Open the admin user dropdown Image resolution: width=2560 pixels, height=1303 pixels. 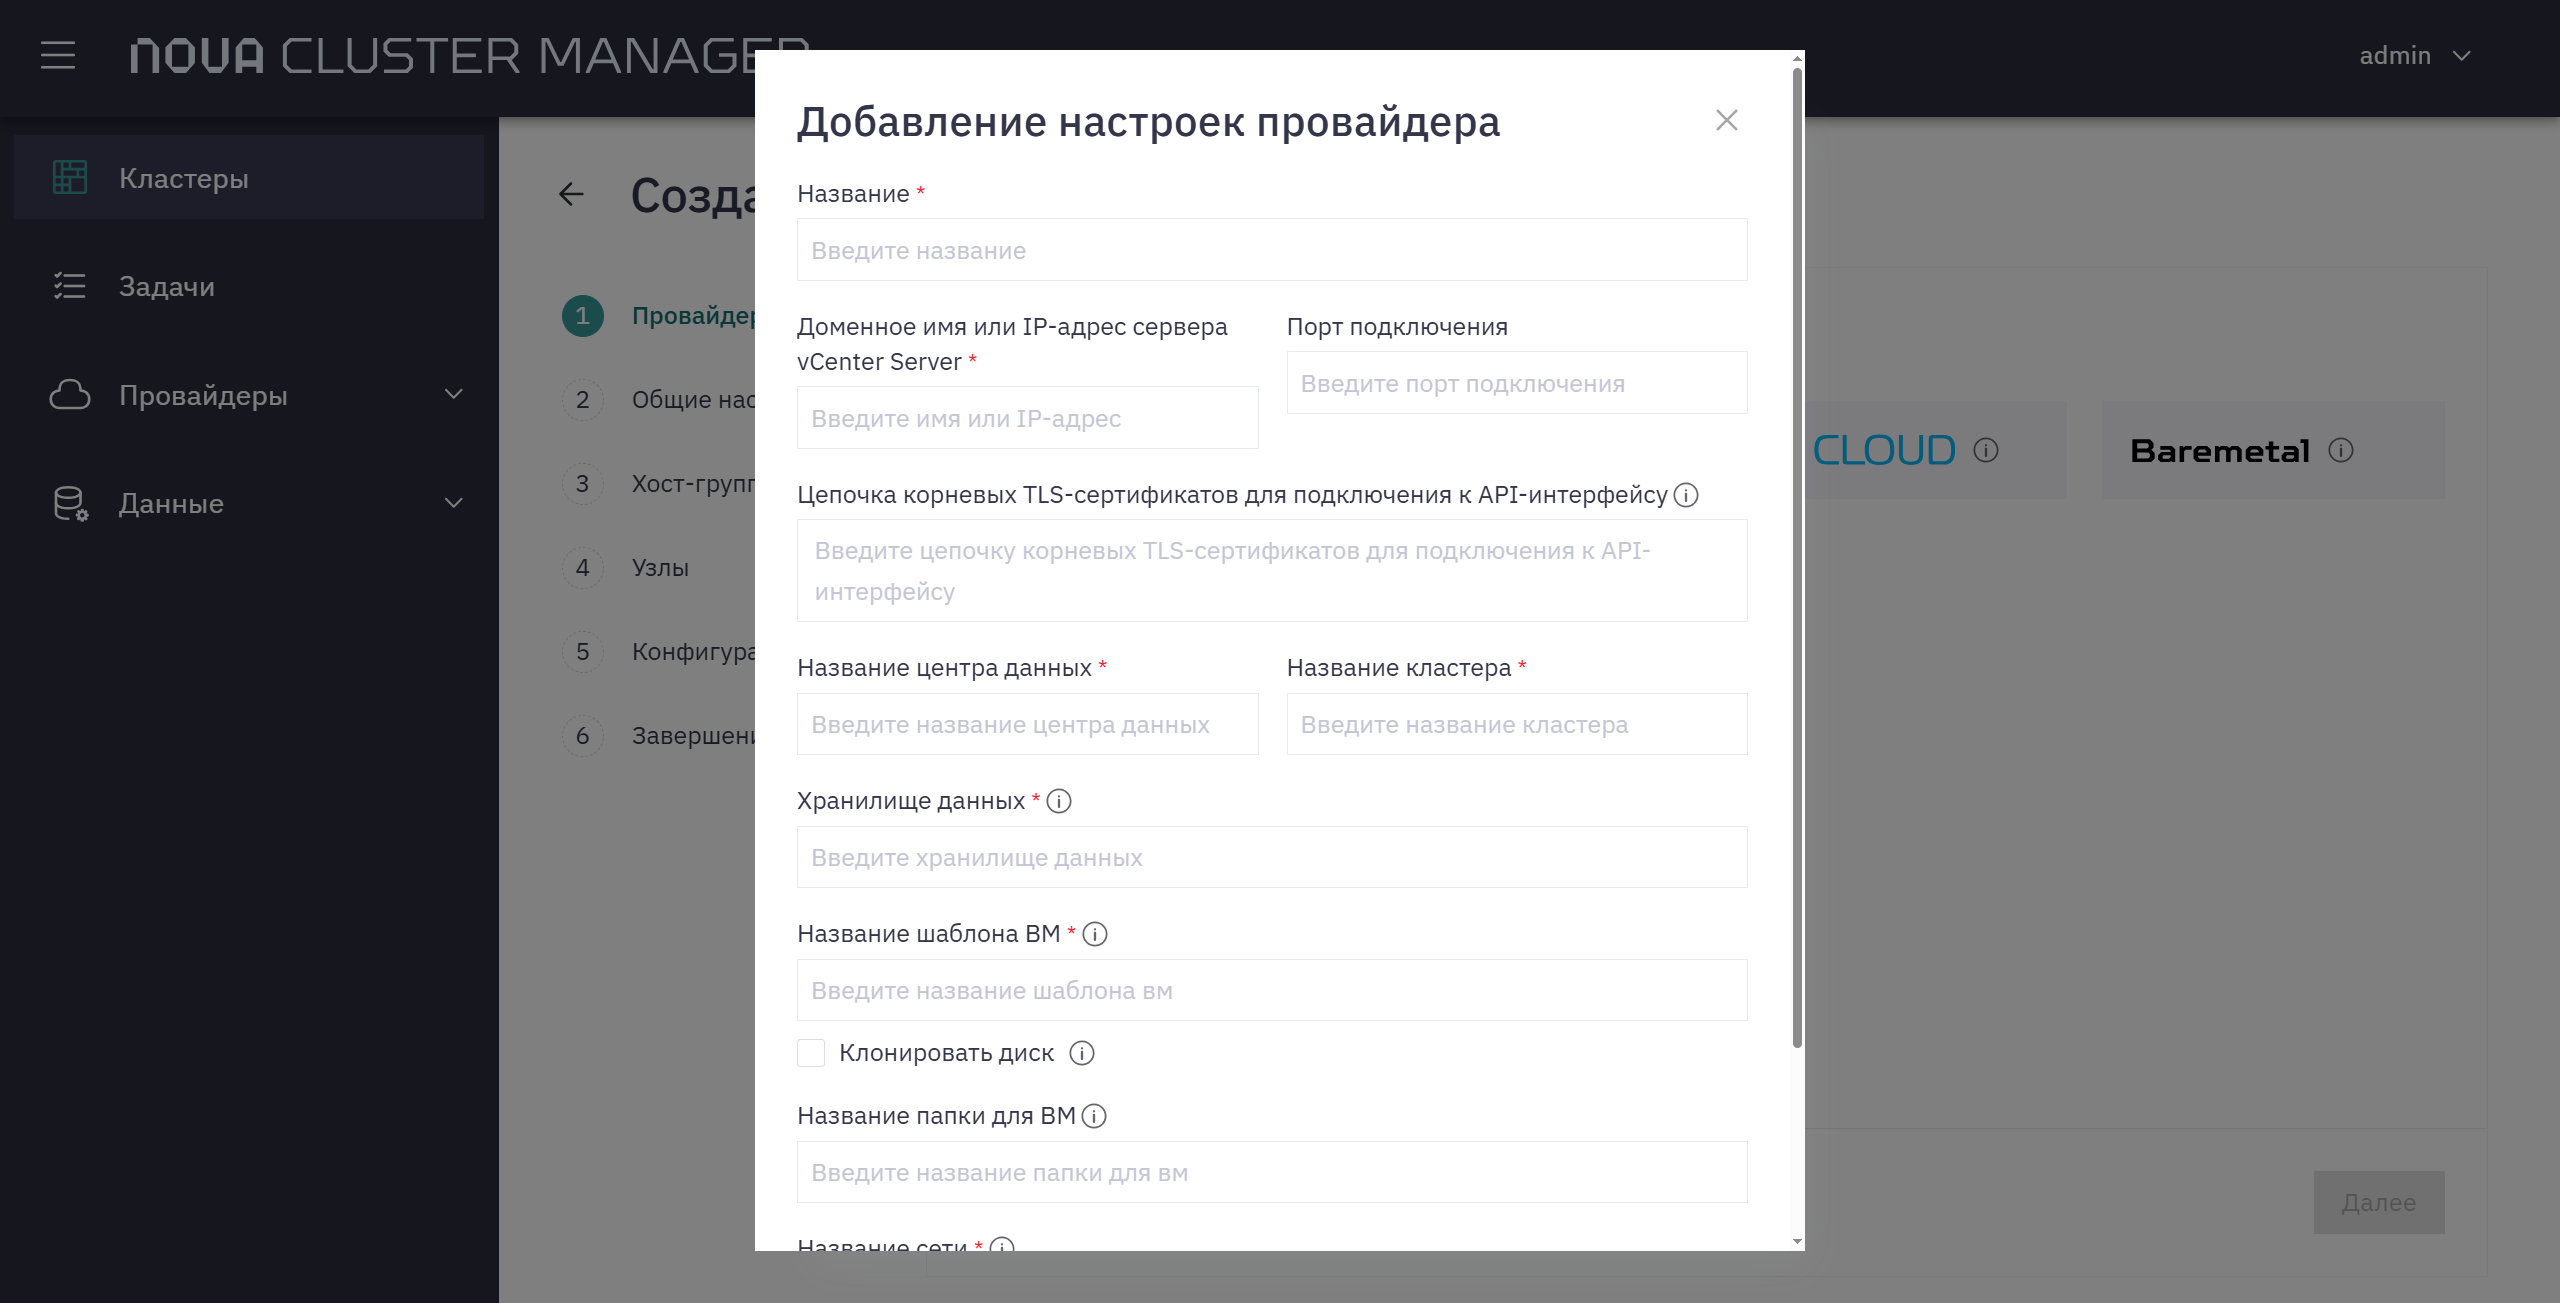pyautogui.click(x=2415, y=55)
